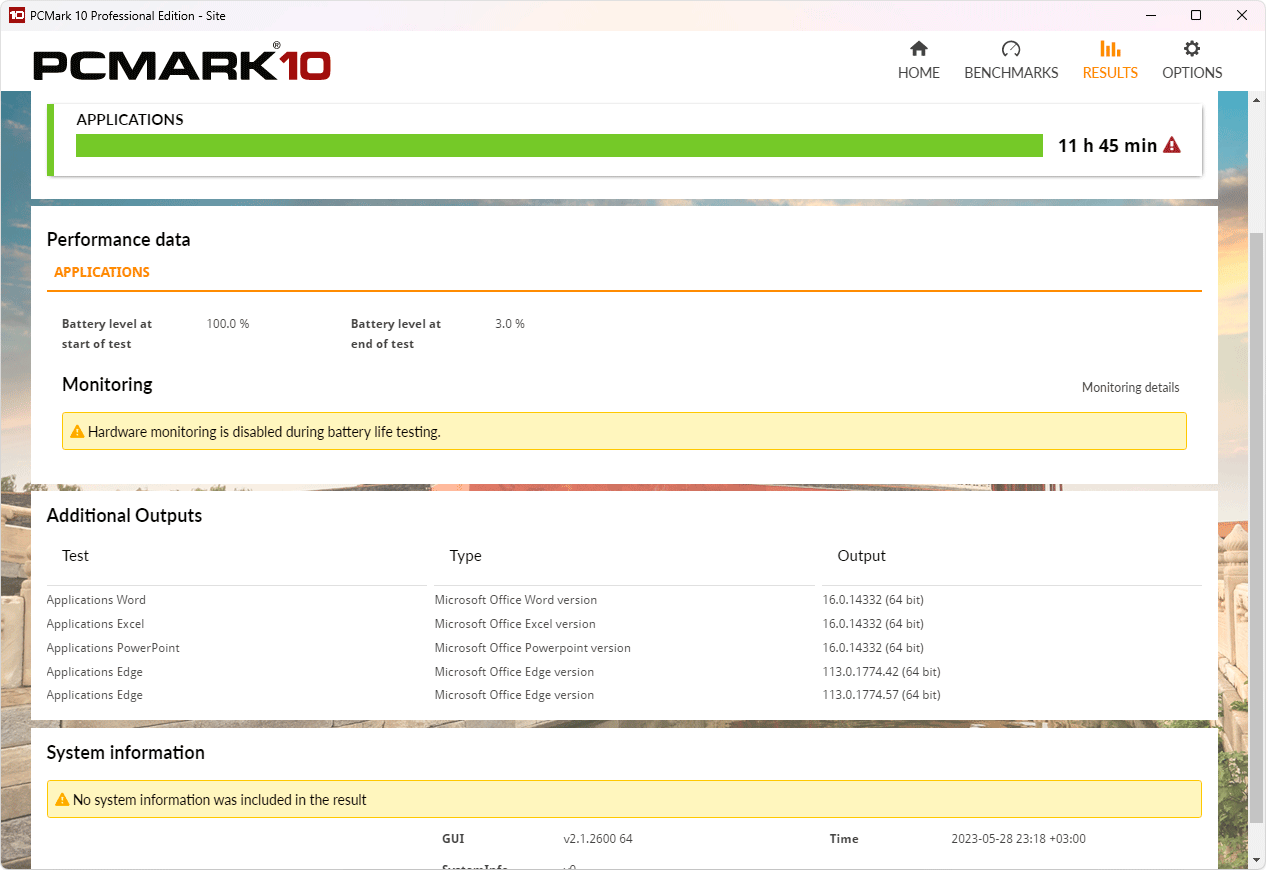Select 'Microsoft Office Excel version' cell

515,624
